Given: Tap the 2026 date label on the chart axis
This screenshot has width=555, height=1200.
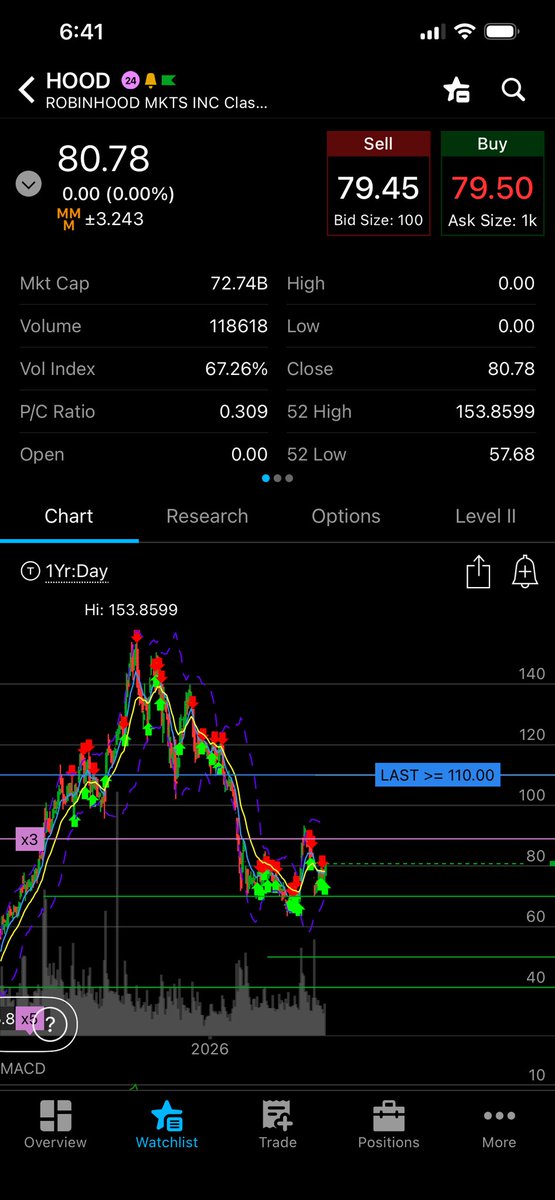Looking at the screenshot, I should pyautogui.click(x=209, y=1049).
